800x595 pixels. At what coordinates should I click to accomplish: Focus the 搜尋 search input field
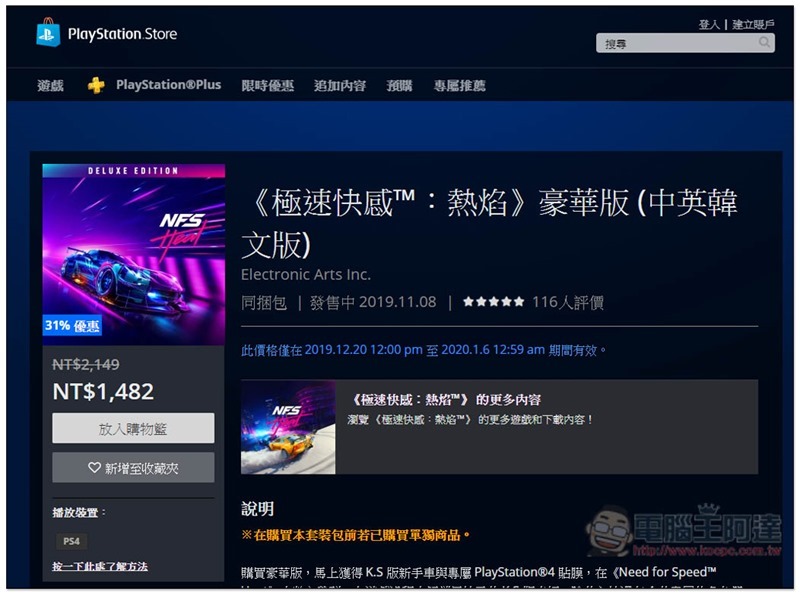pyautogui.click(x=685, y=43)
